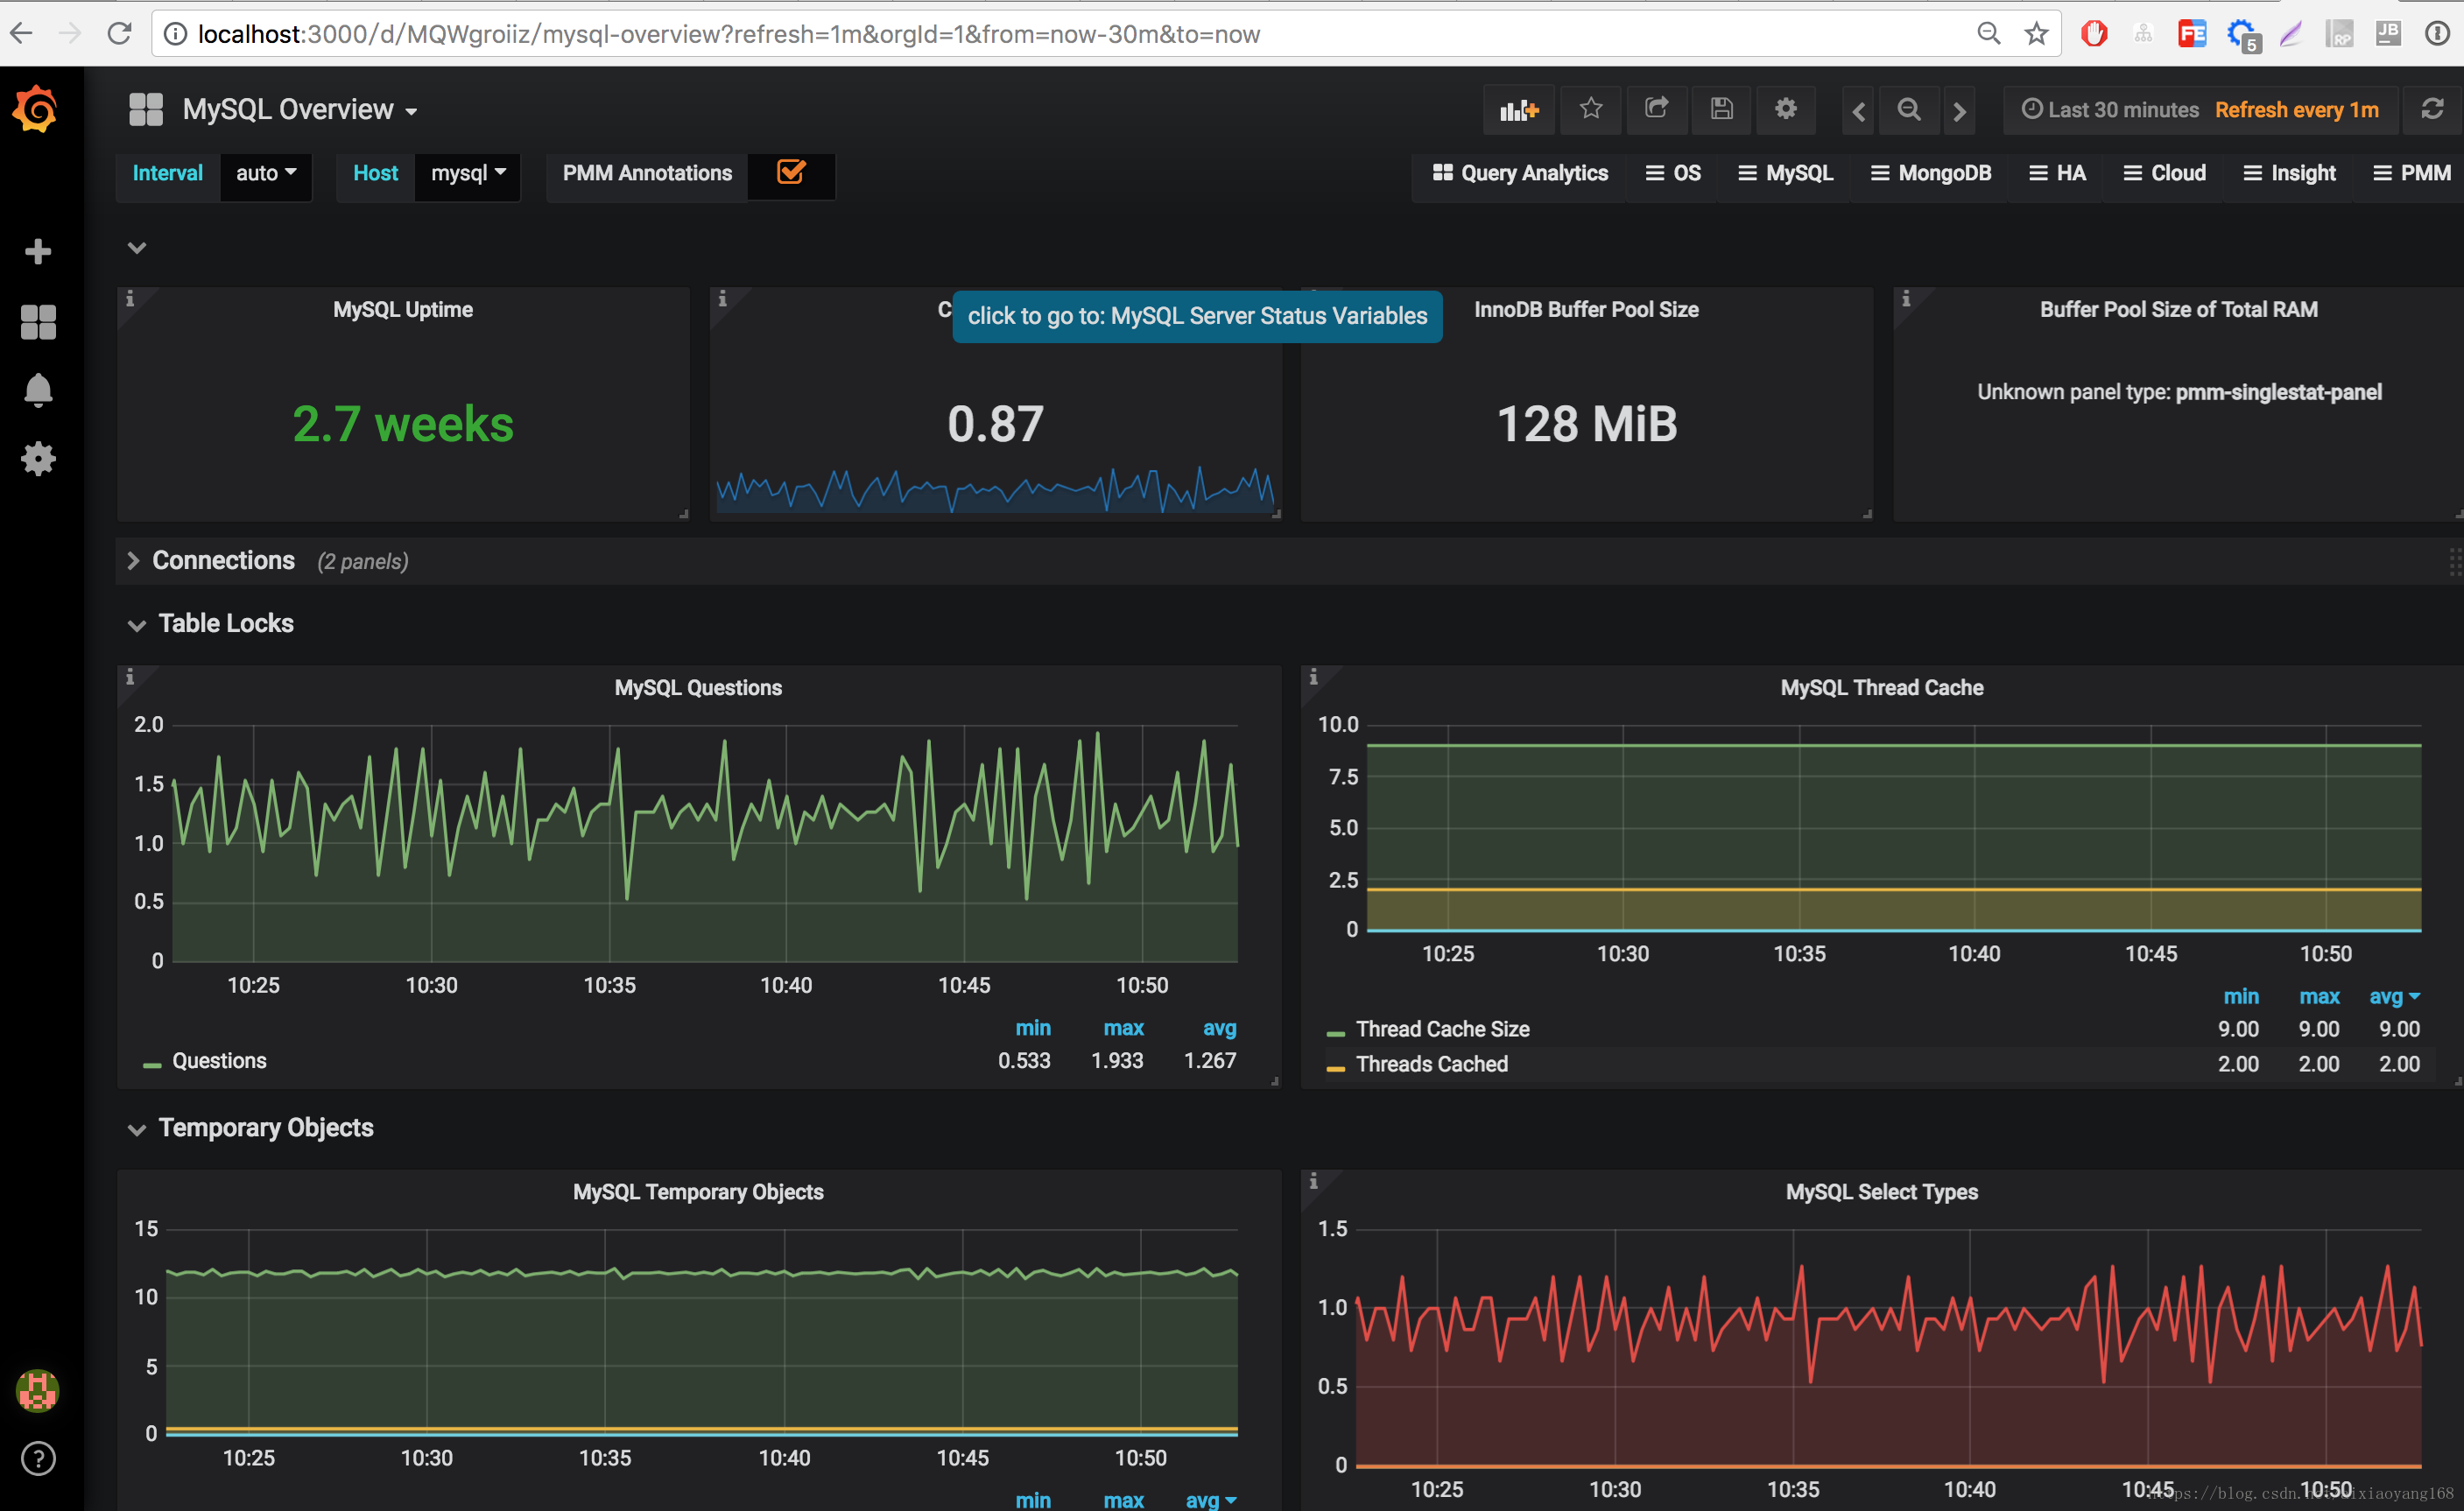Click the MySQL Server Status Variables link tooltip
The image size is (2464, 1511).
point(1197,316)
